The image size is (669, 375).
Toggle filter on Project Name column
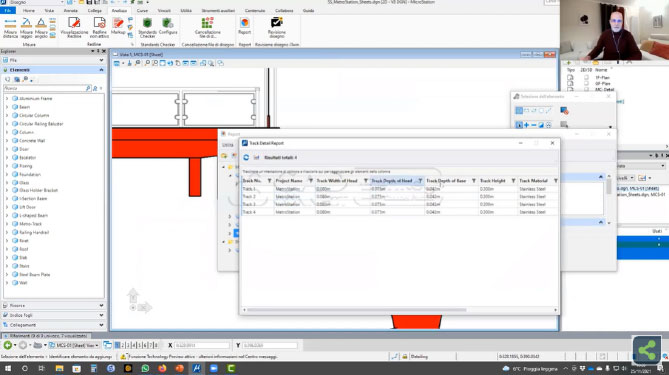(311, 181)
